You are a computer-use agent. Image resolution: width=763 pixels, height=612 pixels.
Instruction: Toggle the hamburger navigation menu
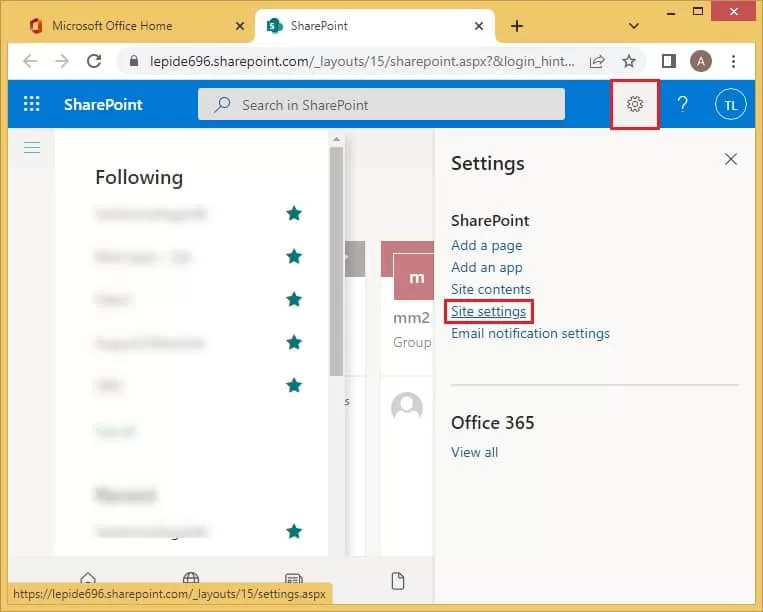point(32,148)
